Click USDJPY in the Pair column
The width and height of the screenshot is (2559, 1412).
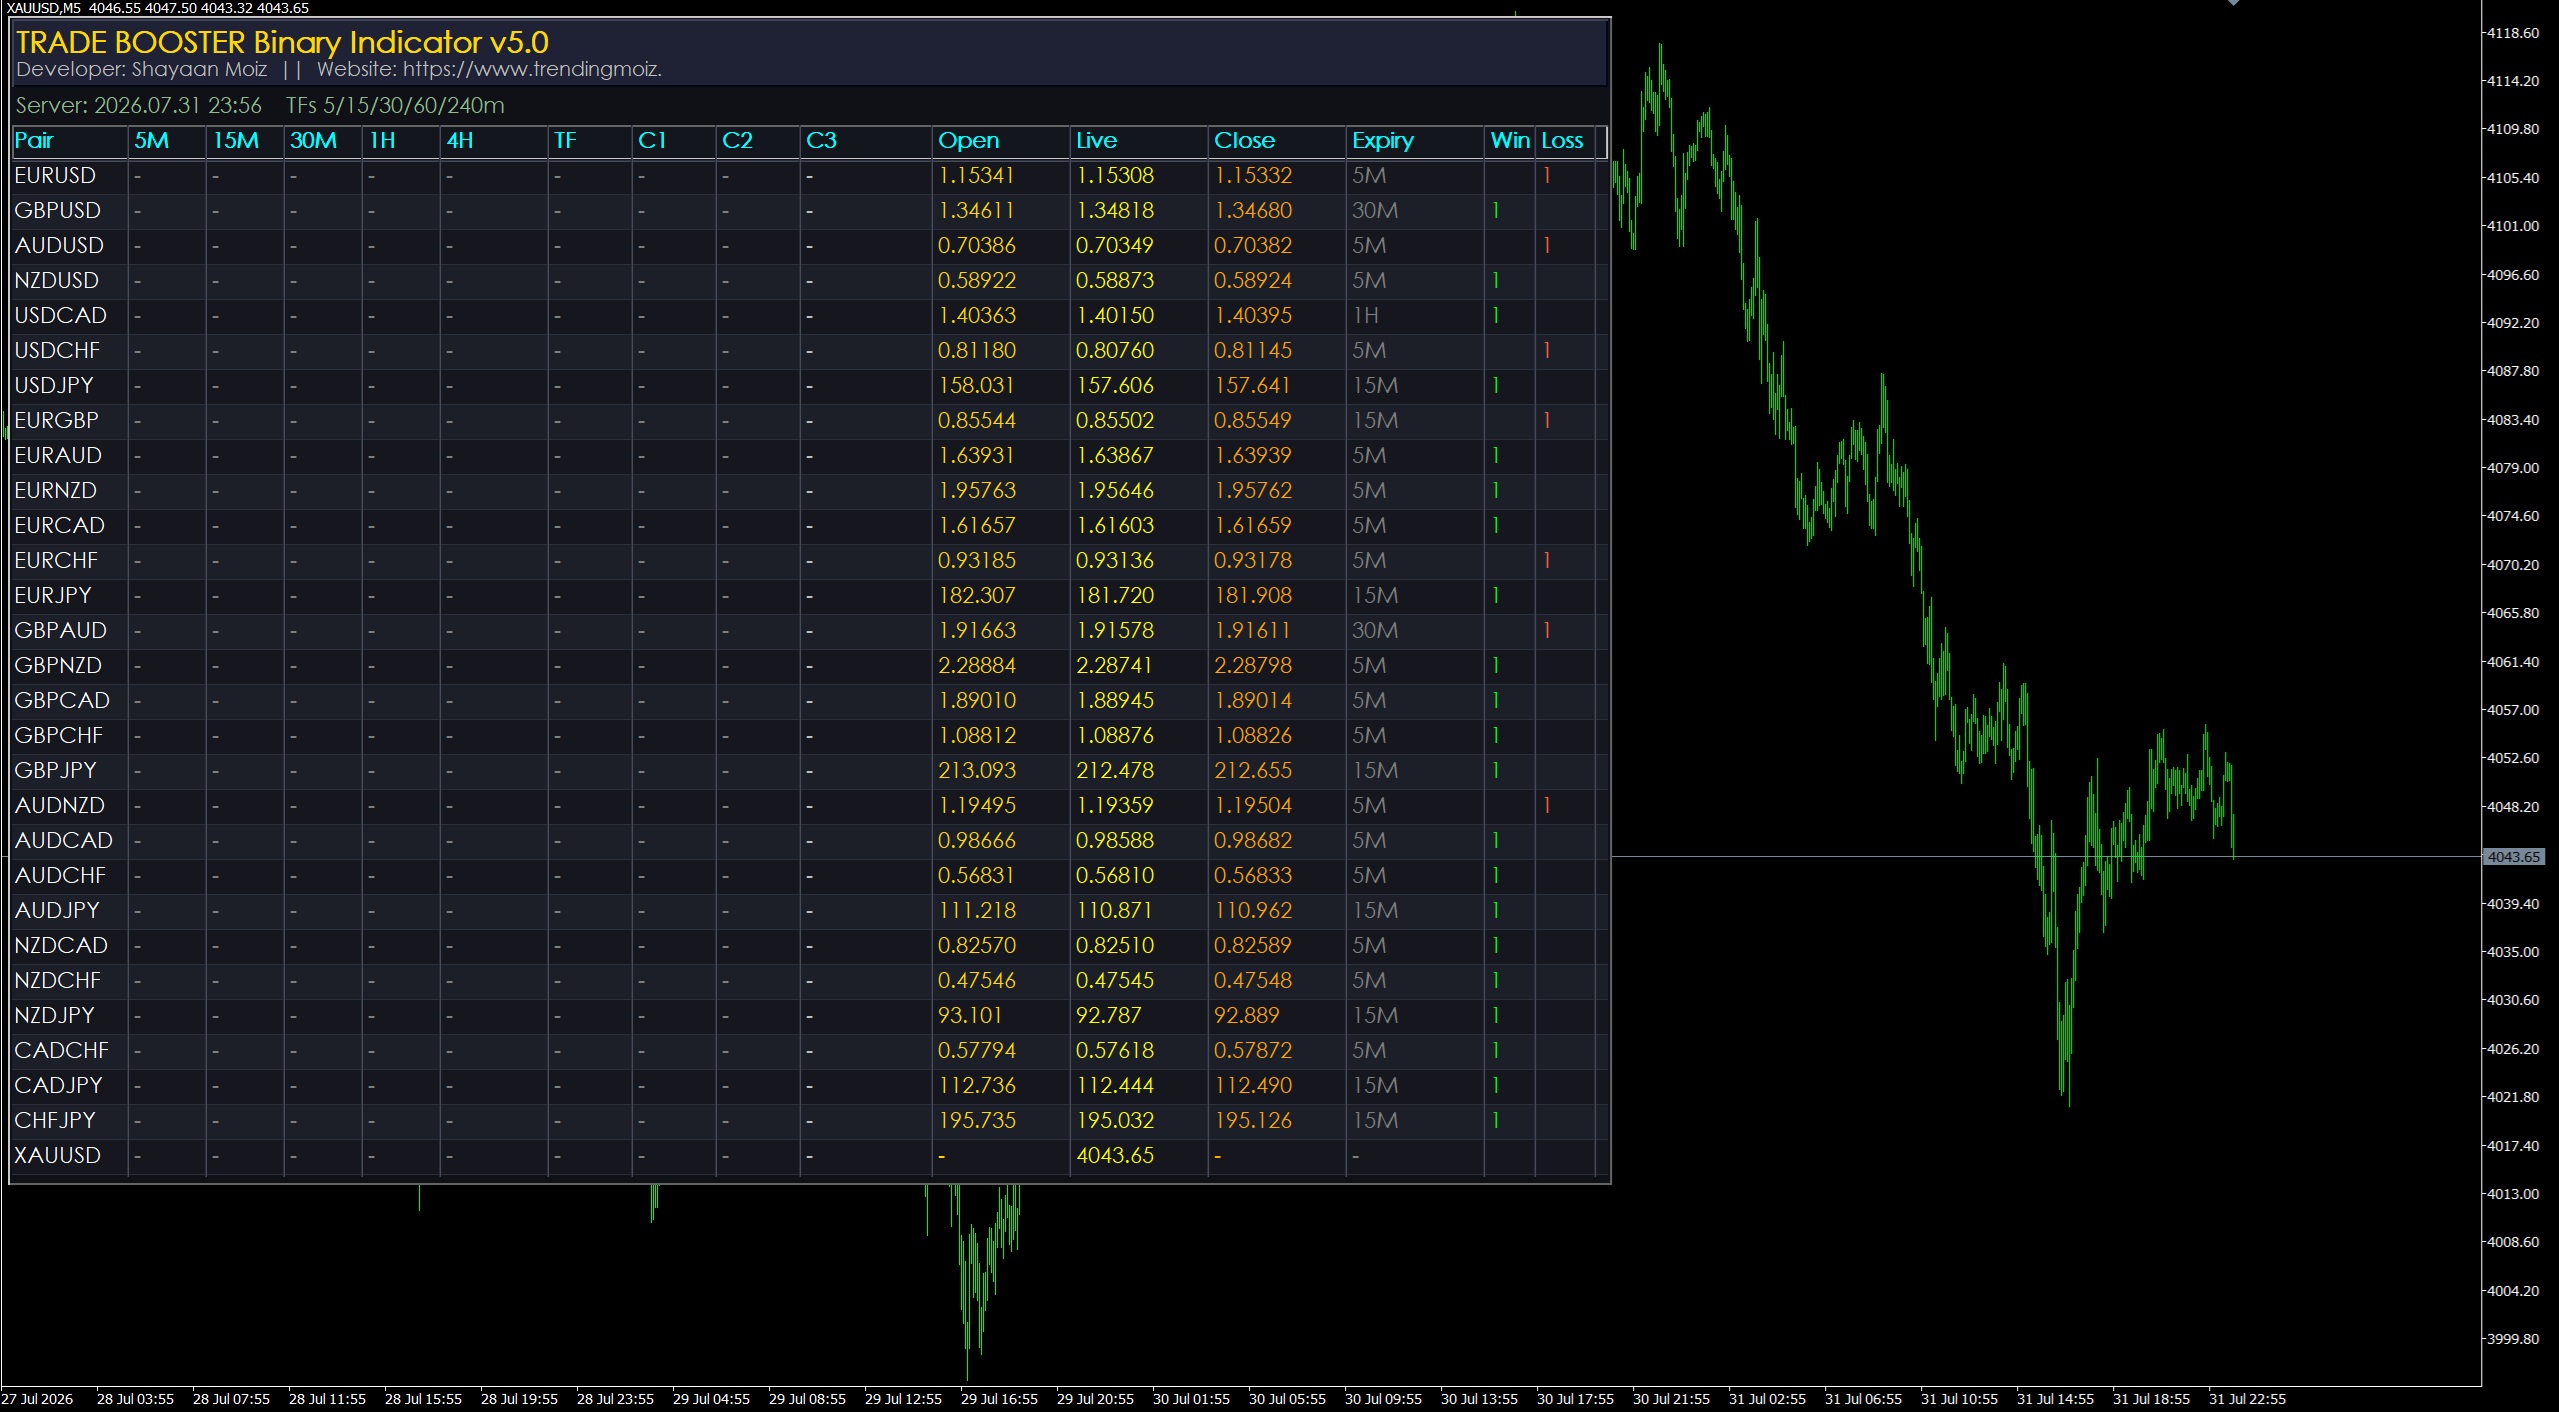54,385
